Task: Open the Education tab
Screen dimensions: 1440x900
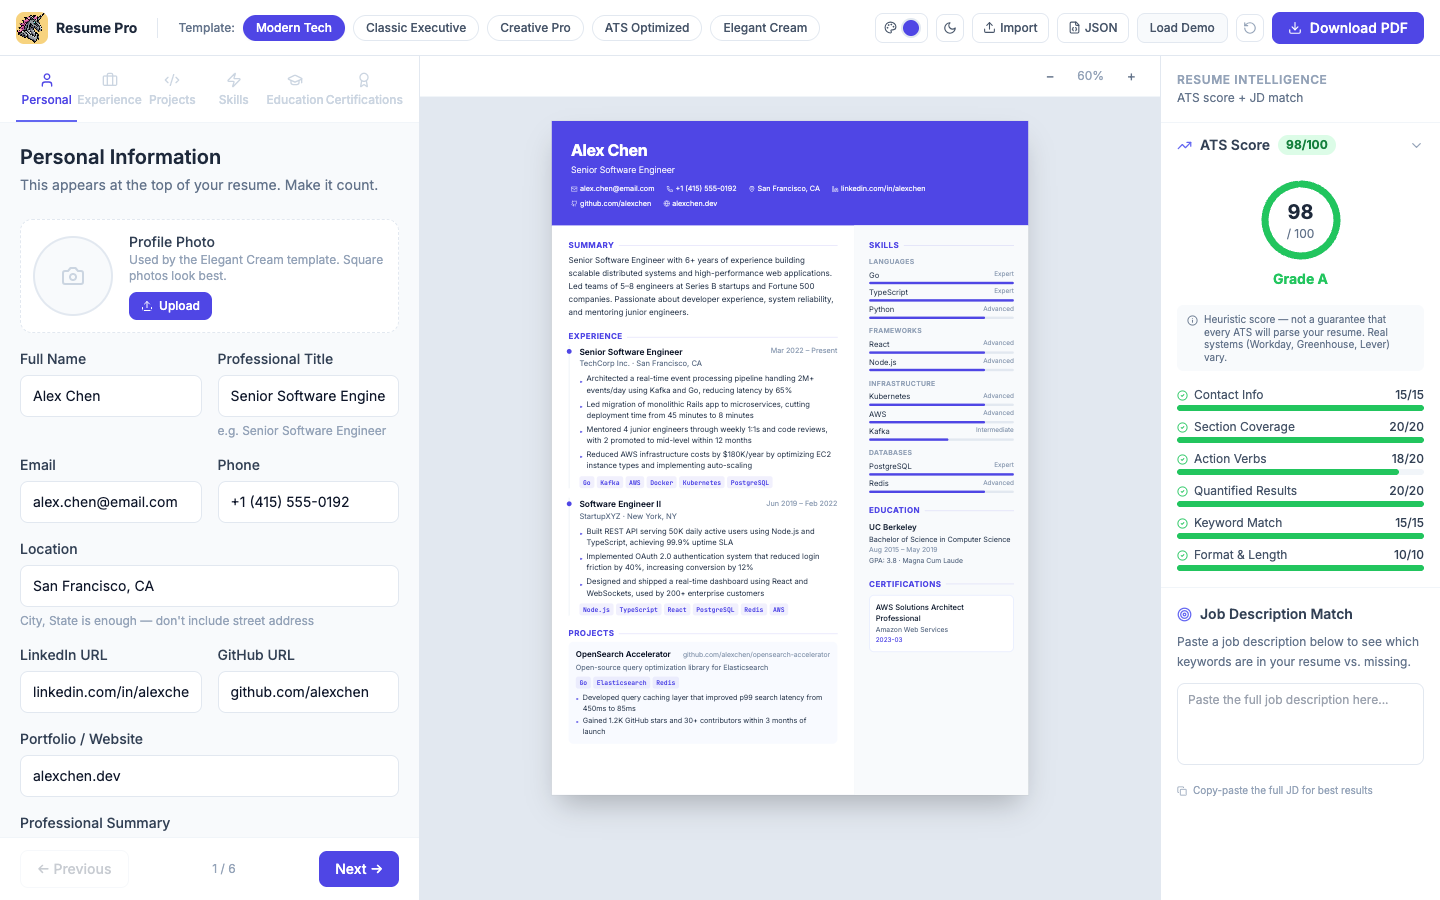Action: 295,89
